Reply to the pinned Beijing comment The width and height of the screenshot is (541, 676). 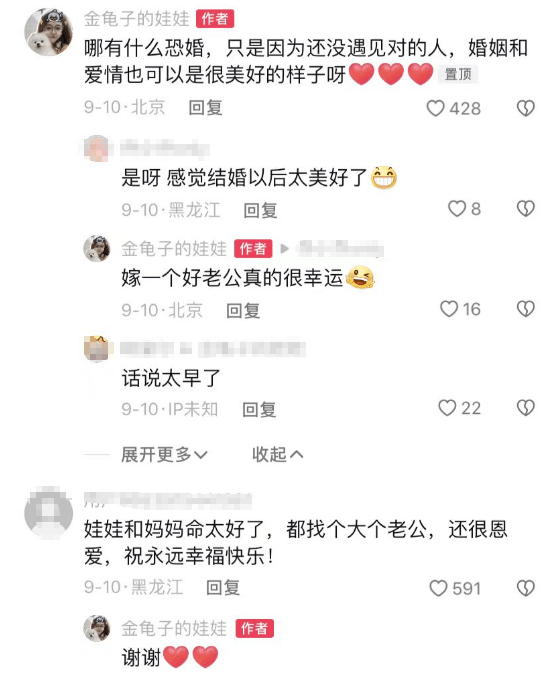point(206,107)
